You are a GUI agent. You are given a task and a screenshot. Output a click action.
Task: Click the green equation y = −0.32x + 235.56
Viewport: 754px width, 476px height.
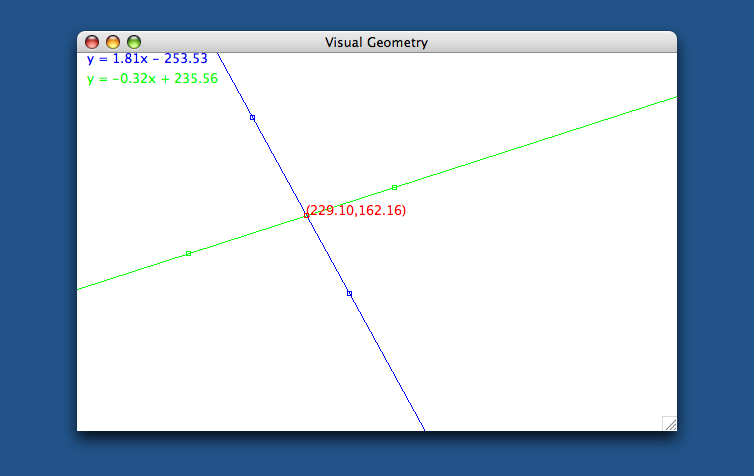click(x=152, y=79)
